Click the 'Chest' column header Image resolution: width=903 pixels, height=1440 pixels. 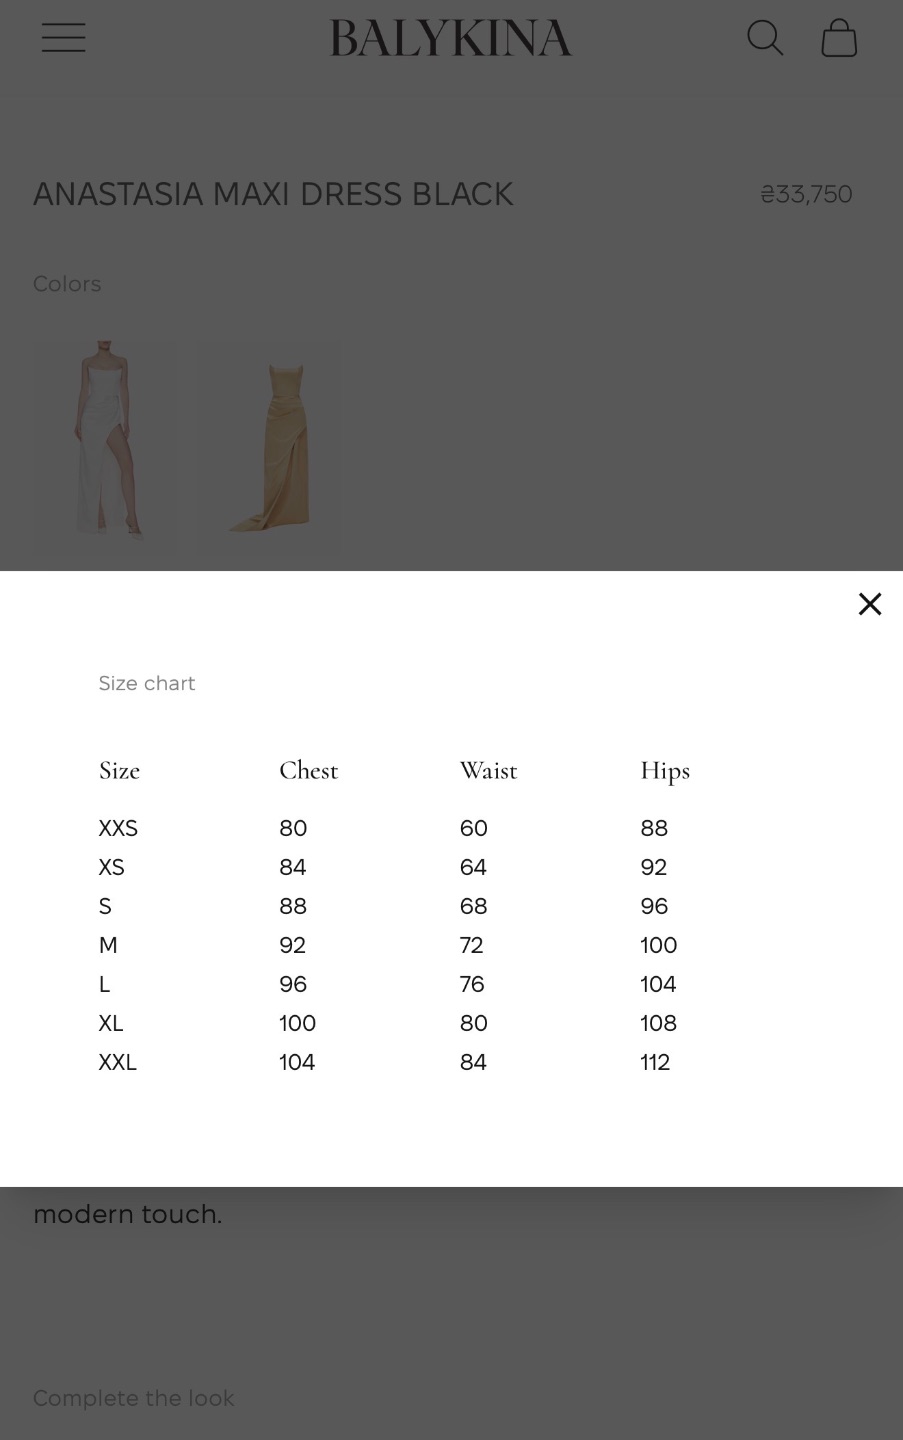point(308,770)
